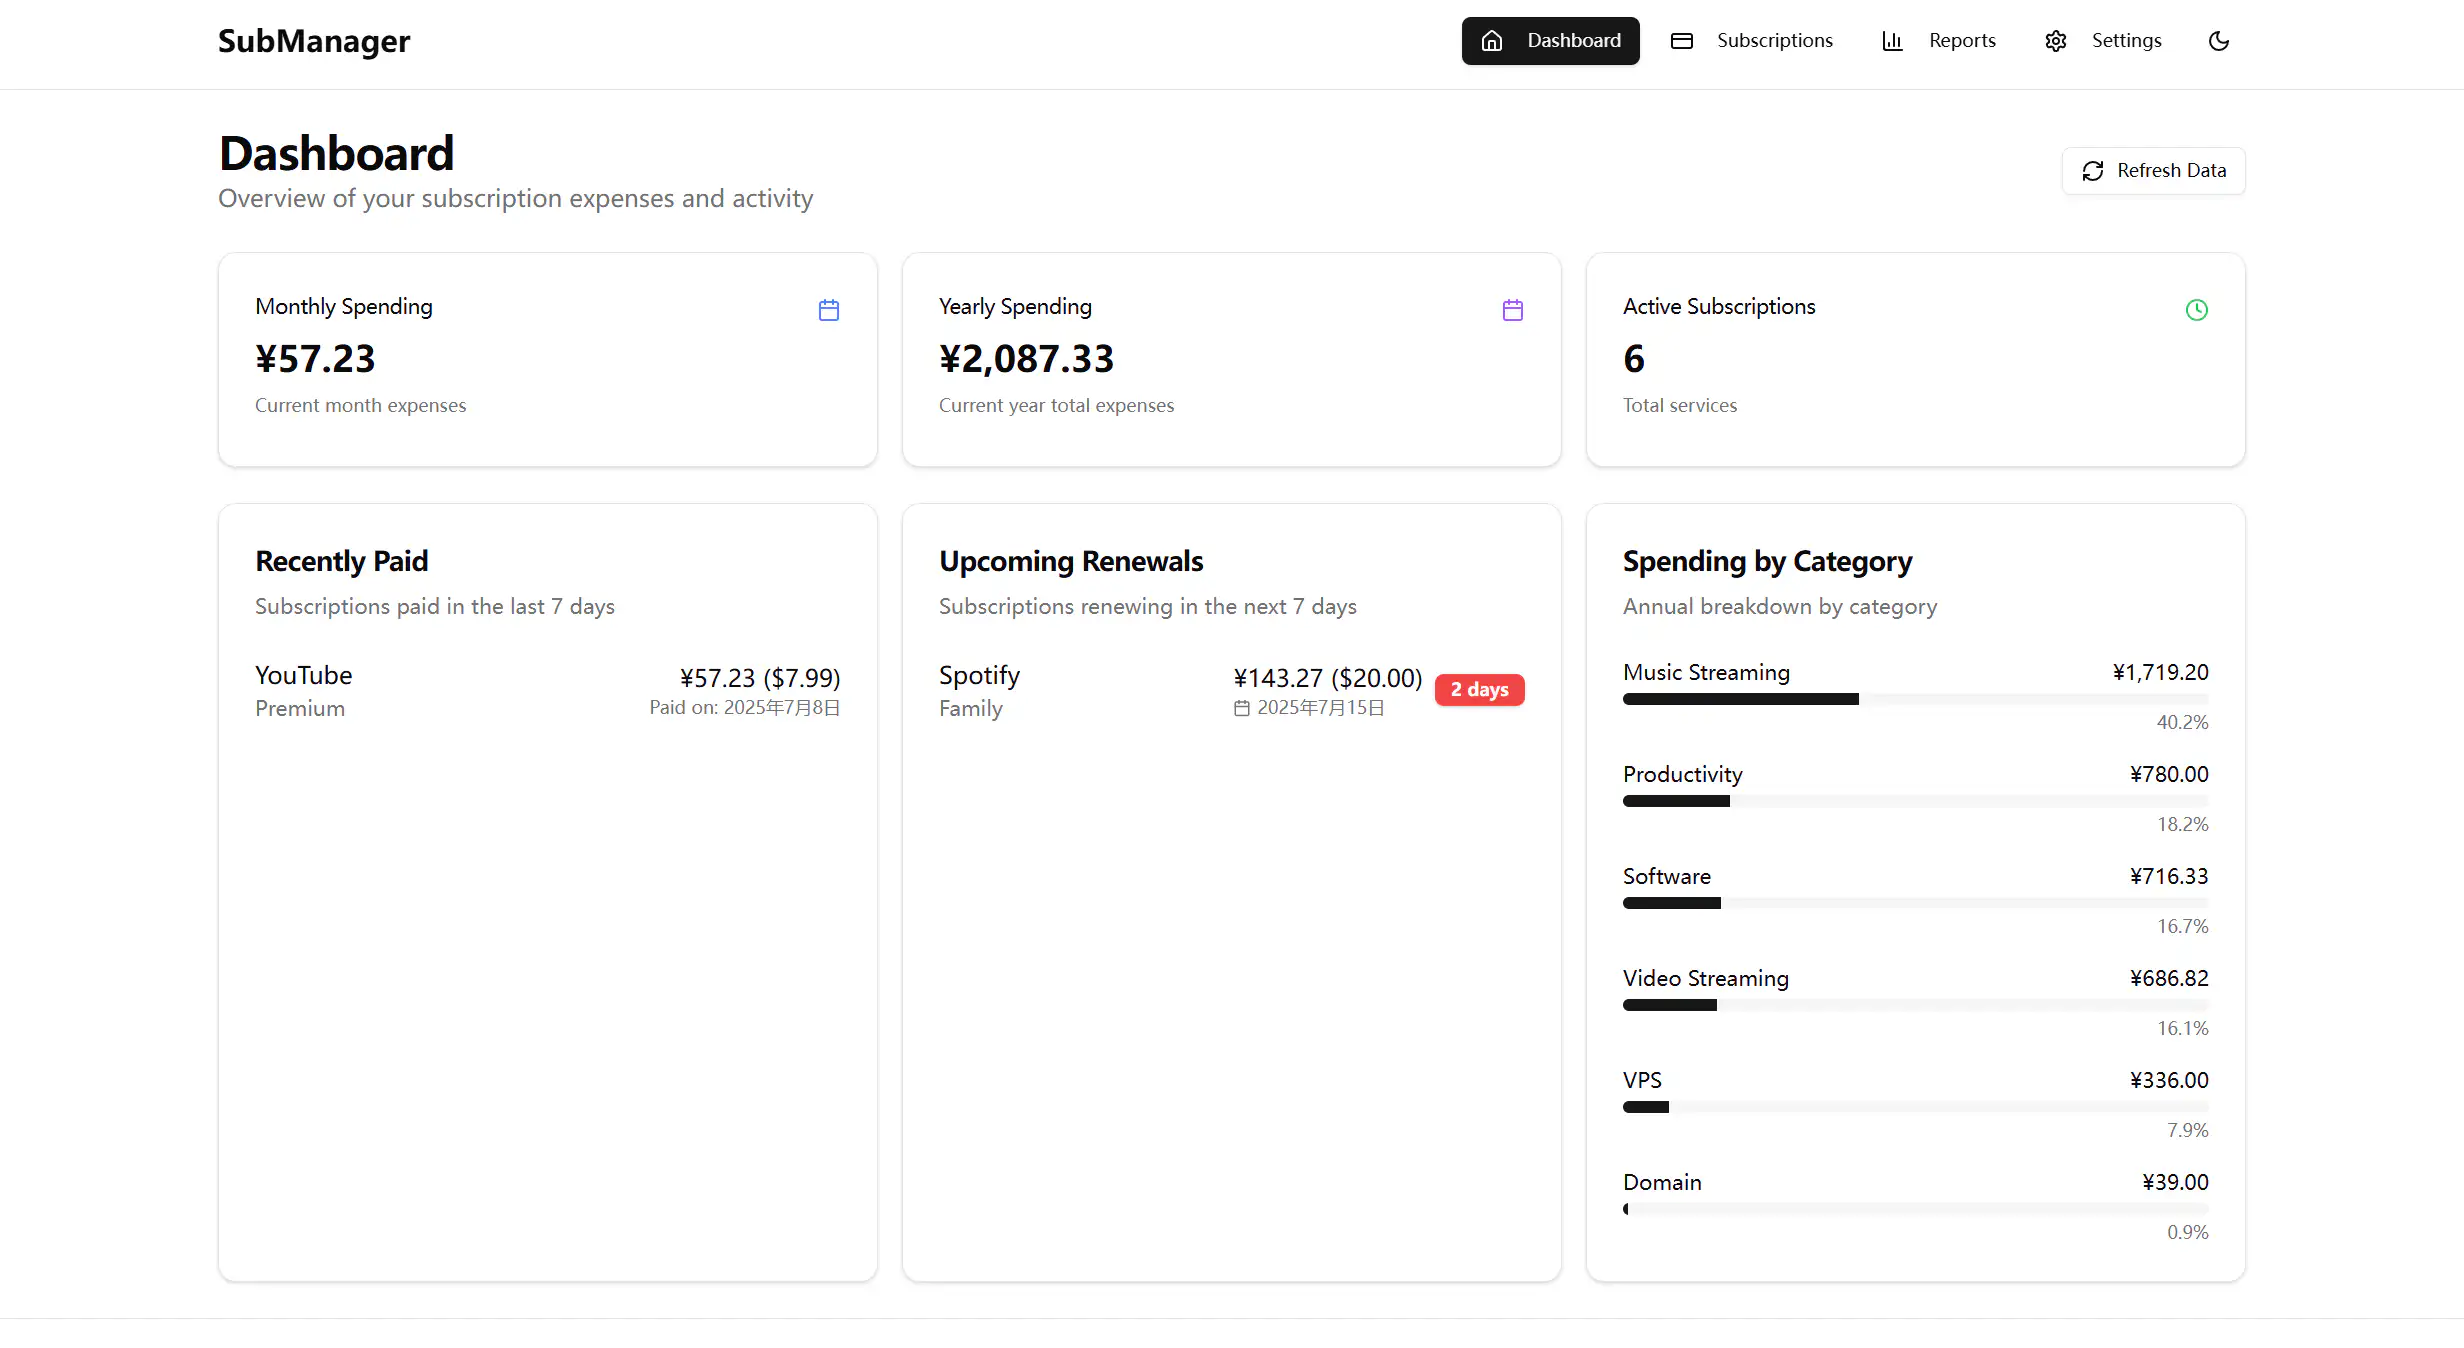Viewport: 2464px width, 1348px height.
Task: Click the blue calendar icon in Monthly Spending
Action: point(828,310)
